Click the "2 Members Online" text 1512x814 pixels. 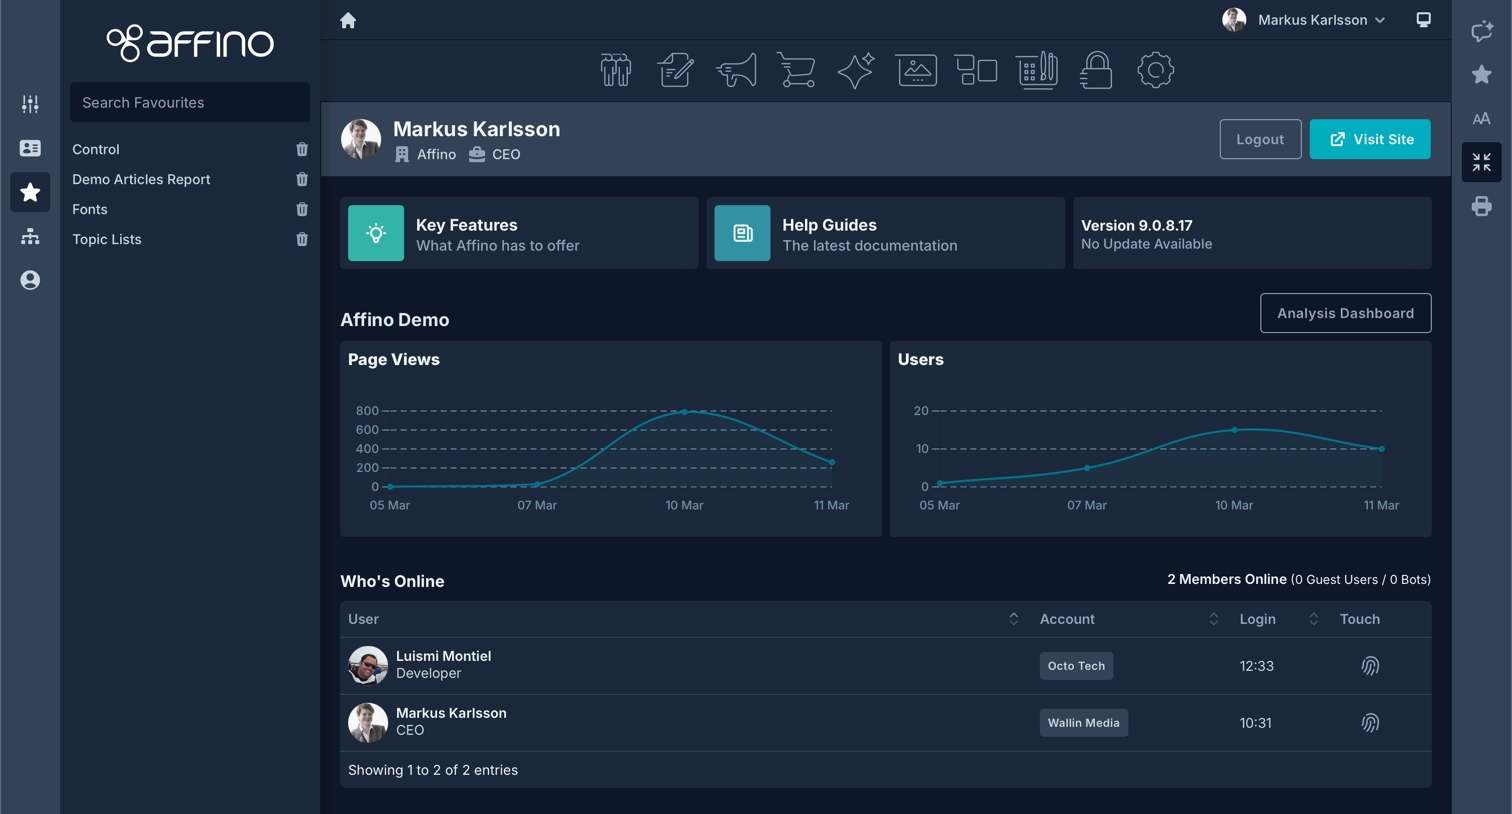[x=1226, y=579]
